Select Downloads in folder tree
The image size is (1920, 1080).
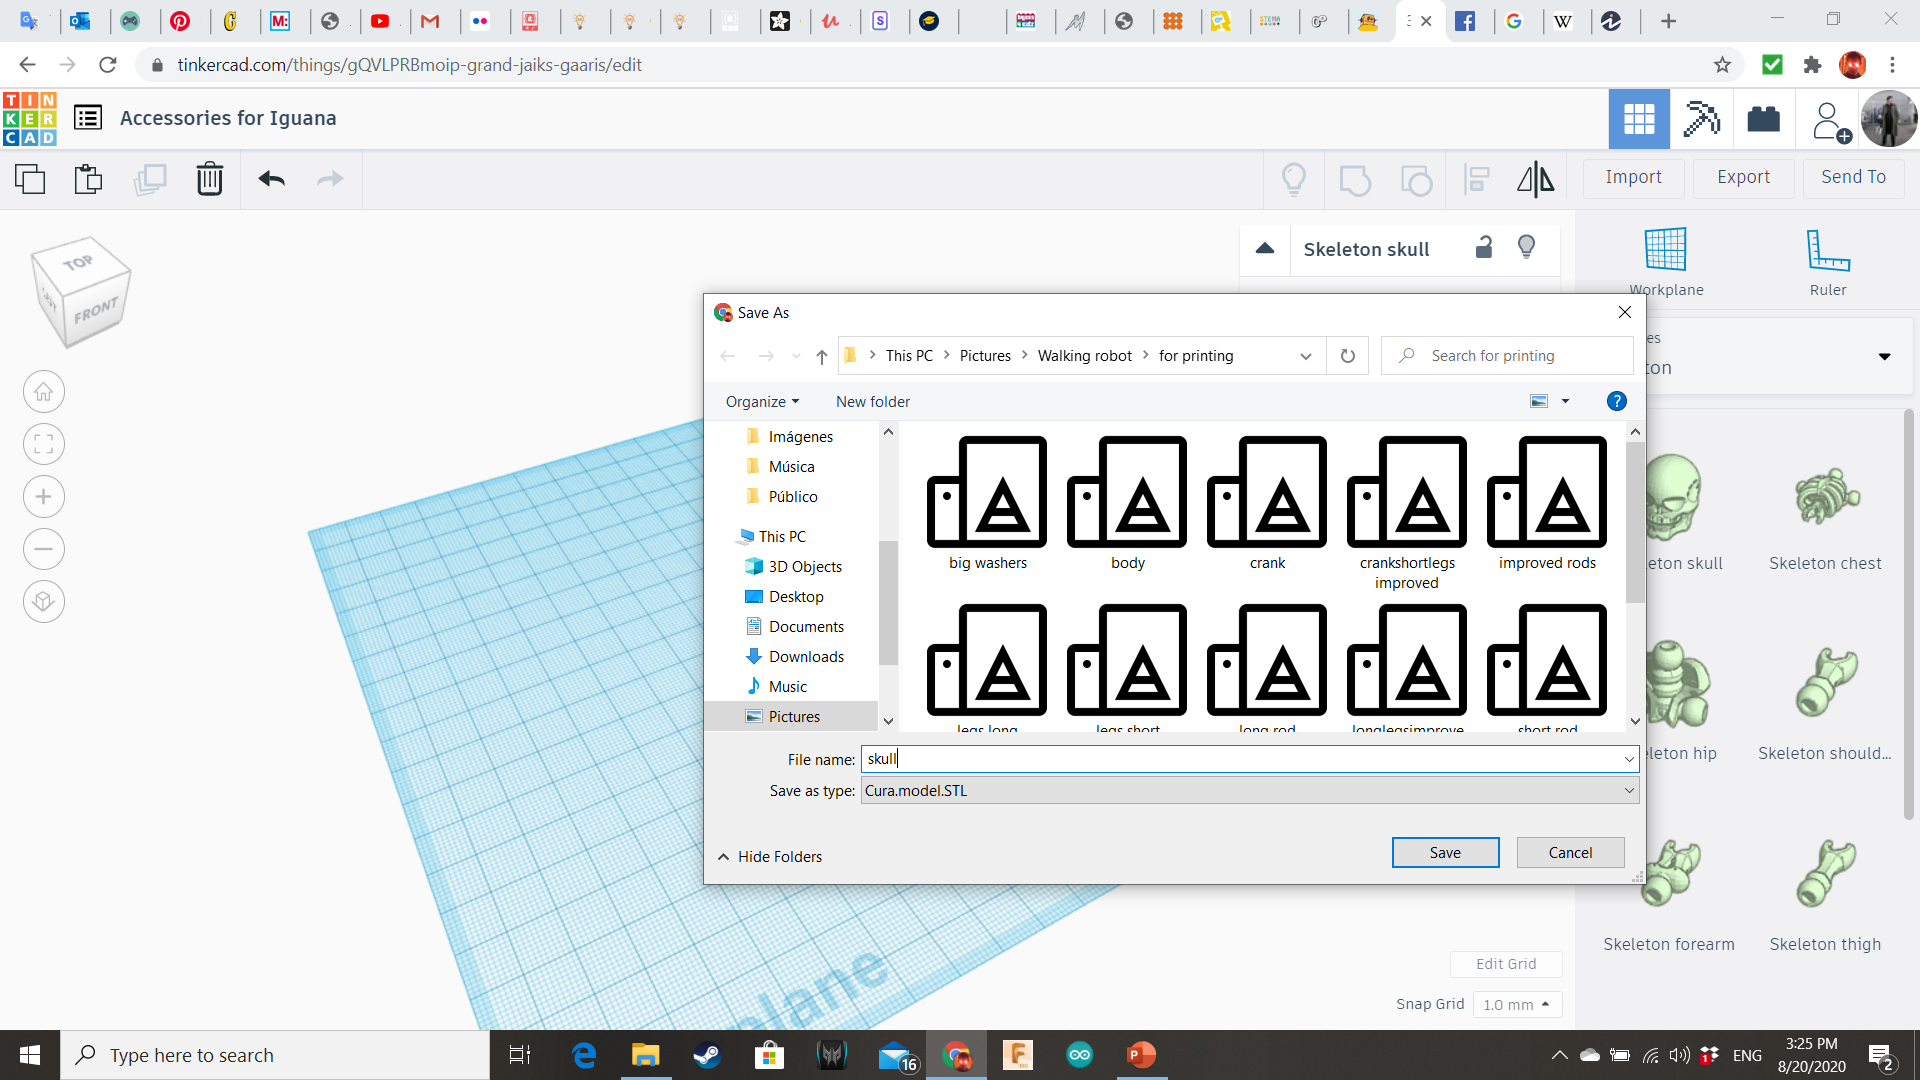(806, 657)
